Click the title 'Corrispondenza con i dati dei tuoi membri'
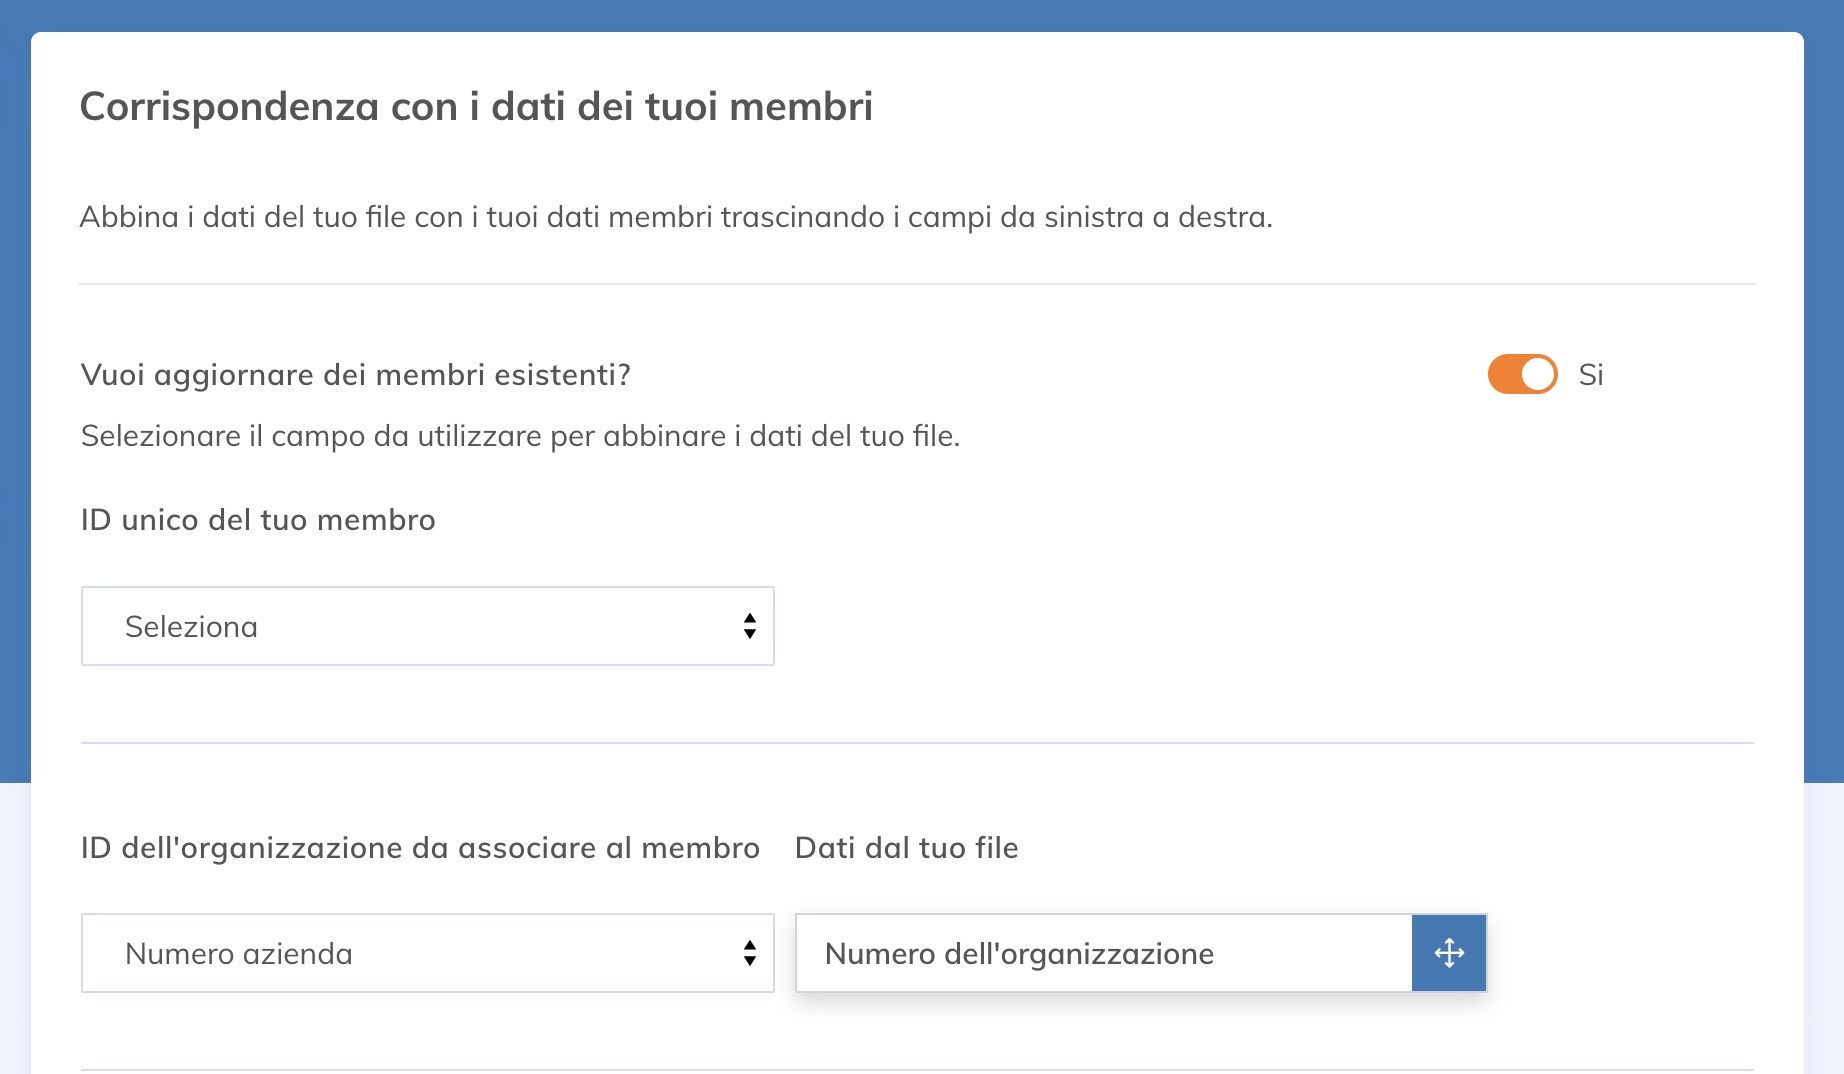The image size is (1844, 1074). (477, 104)
